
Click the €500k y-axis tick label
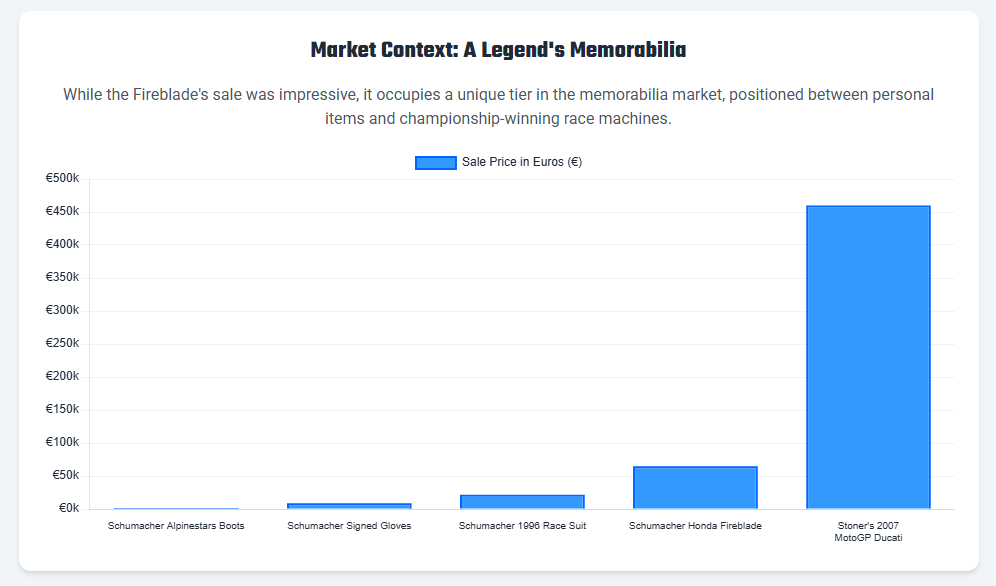62,179
